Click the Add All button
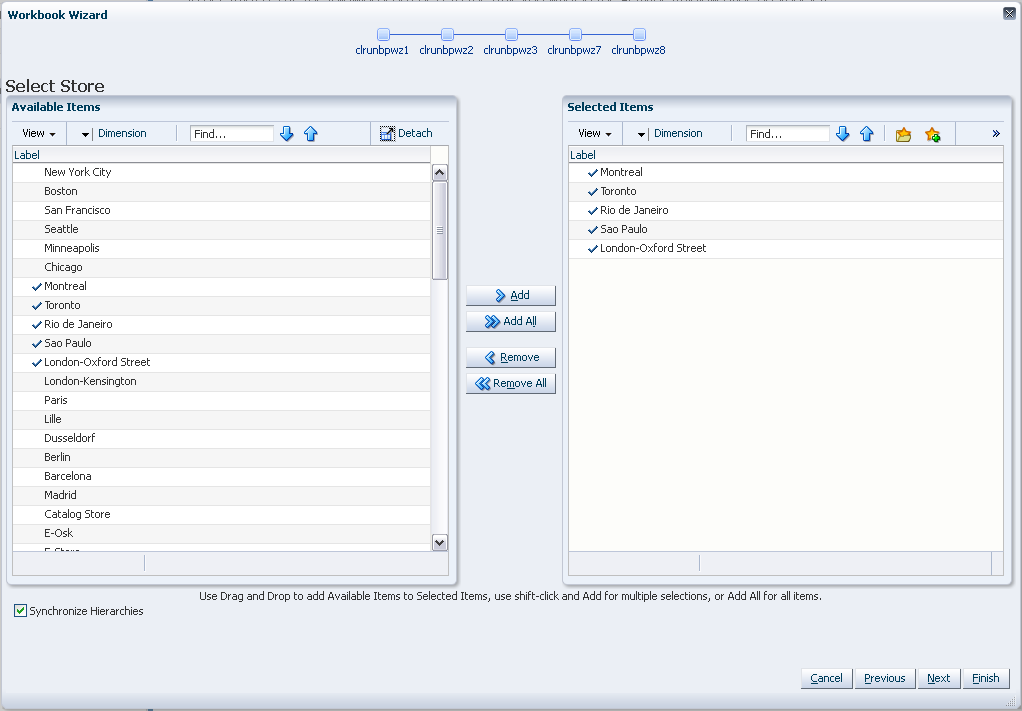The image size is (1022, 711). (x=511, y=321)
